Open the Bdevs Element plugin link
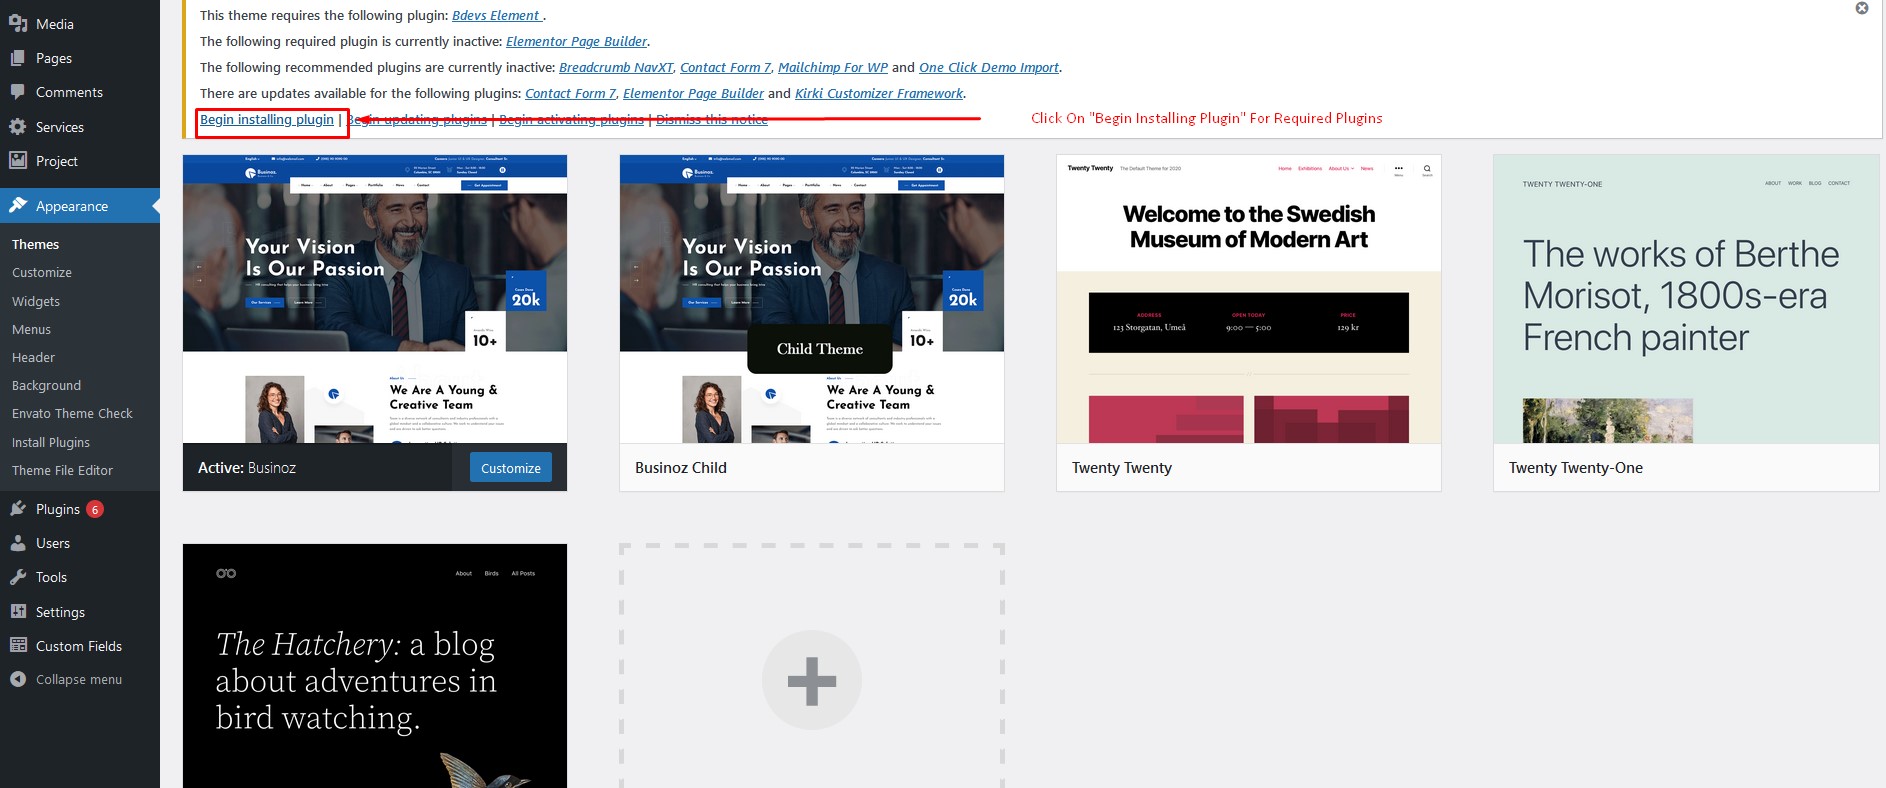1886x788 pixels. click(x=496, y=15)
